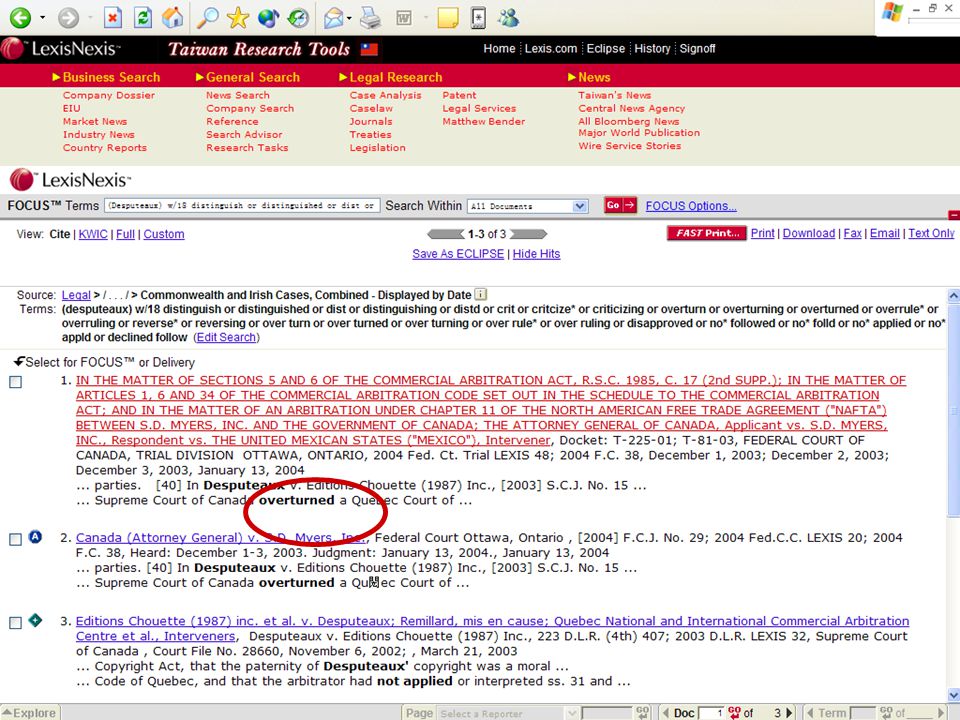960x720 pixels.
Task: Go to next results with right gray arrow
Action: pyautogui.click(x=528, y=234)
